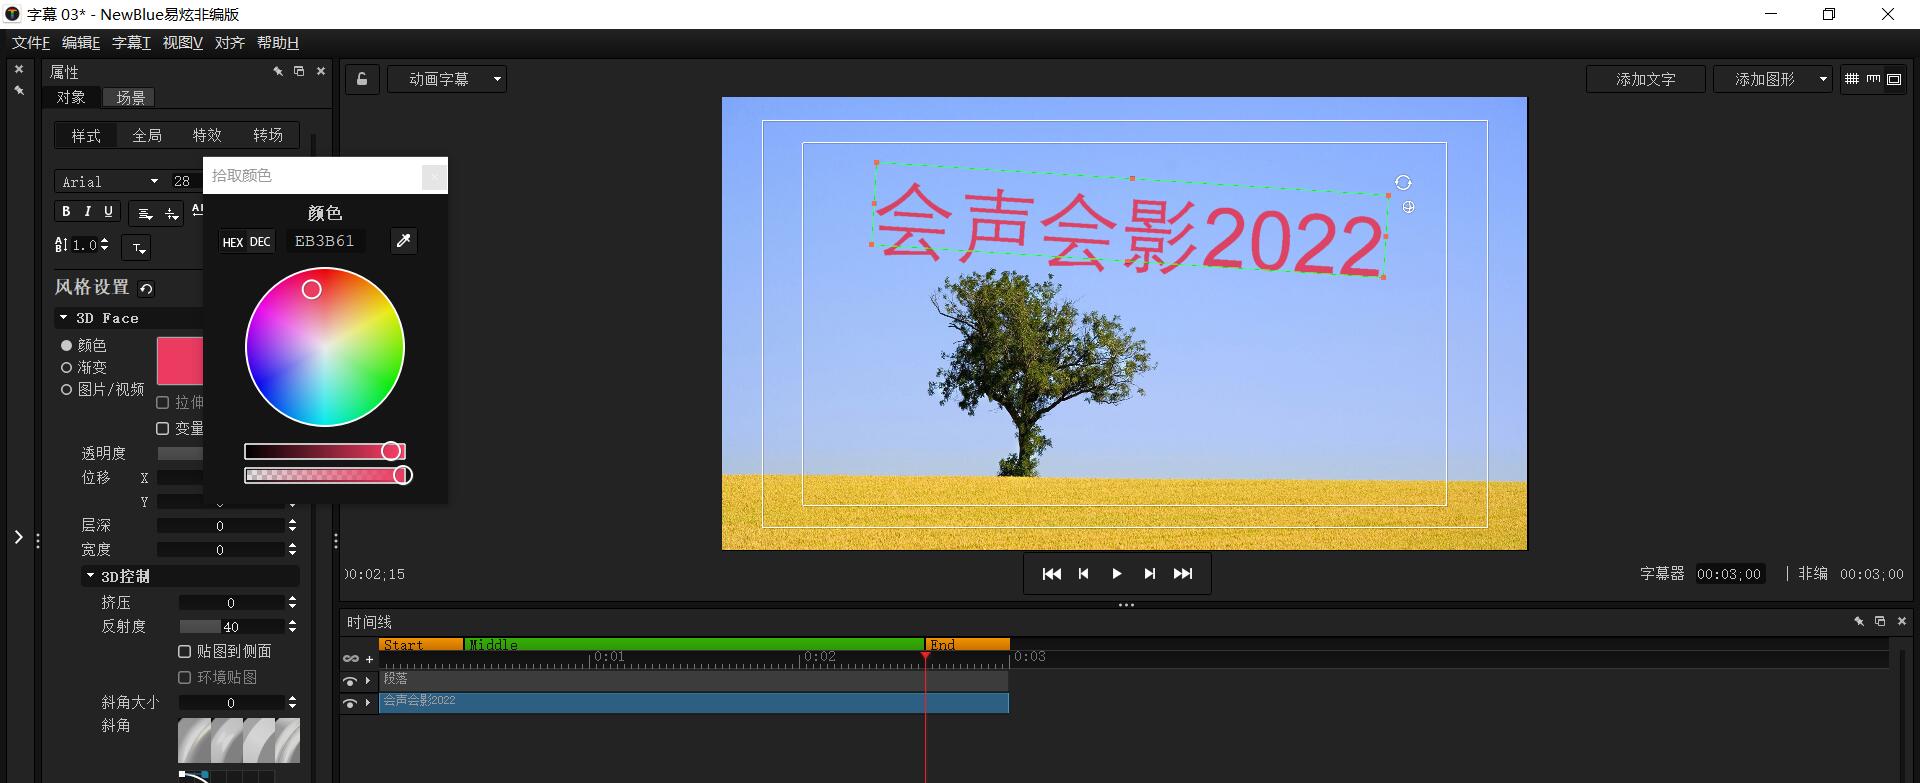
Task: Click the rotation handle on the title
Action: tap(1403, 183)
